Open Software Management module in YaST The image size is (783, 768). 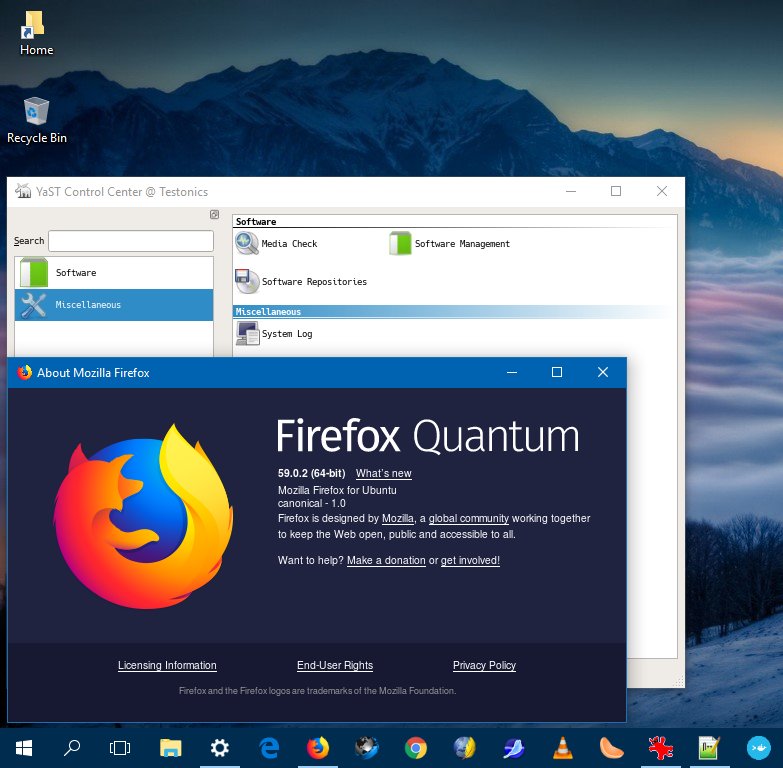449,244
